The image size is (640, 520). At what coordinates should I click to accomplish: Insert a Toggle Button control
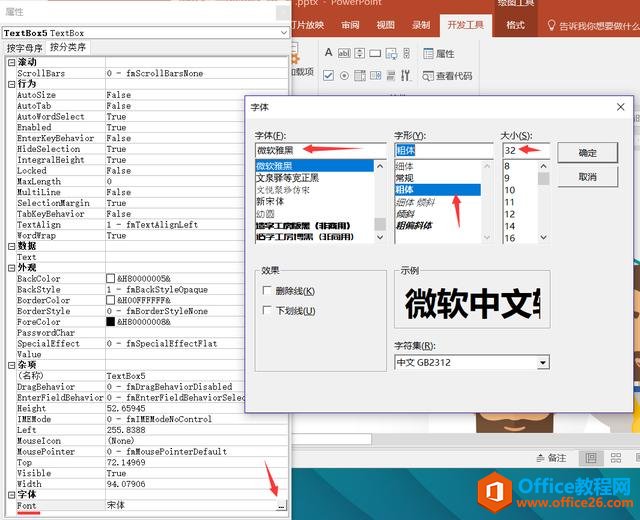[391, 76]
